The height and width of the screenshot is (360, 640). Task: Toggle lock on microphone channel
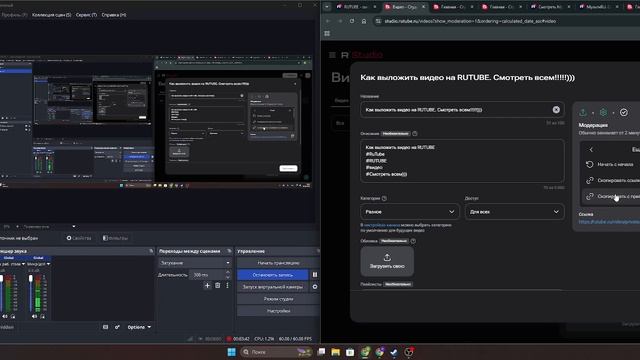click(42, 316)
